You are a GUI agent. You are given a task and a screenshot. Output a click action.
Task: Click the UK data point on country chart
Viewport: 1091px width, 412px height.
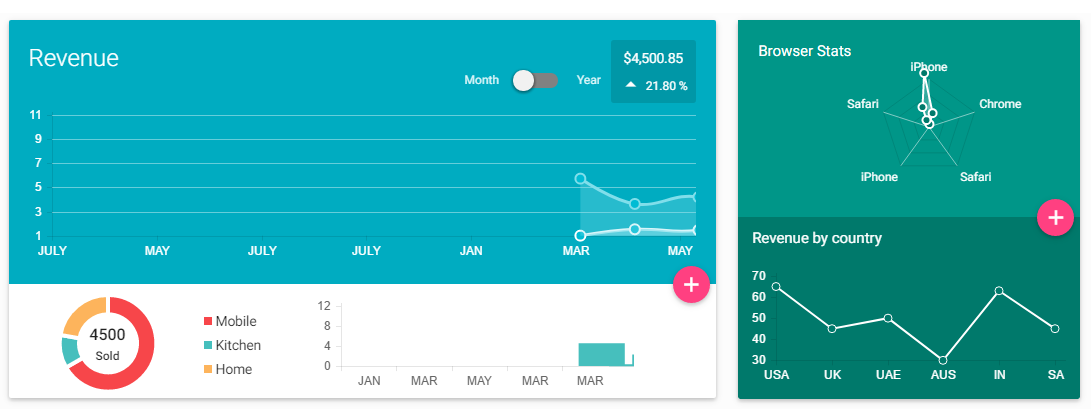coord(832,328)
